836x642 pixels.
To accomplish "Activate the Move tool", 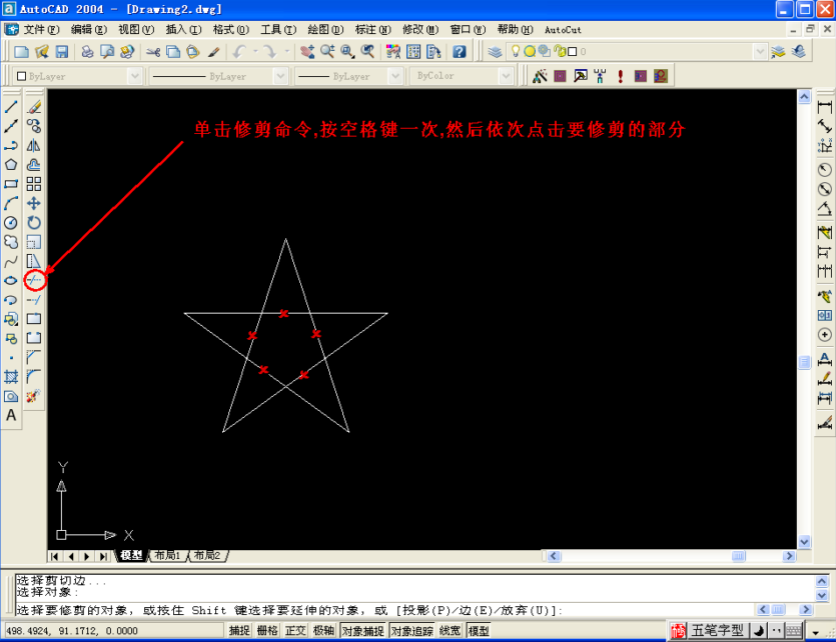I will pos(34,203).
